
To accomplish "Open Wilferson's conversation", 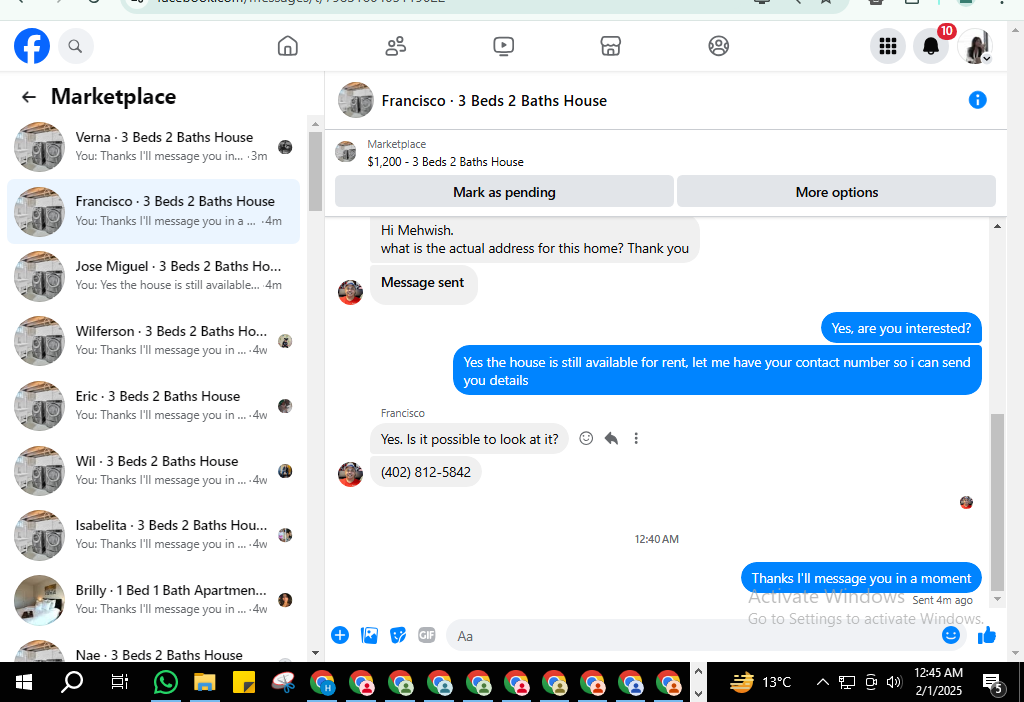I will point(153,341).
